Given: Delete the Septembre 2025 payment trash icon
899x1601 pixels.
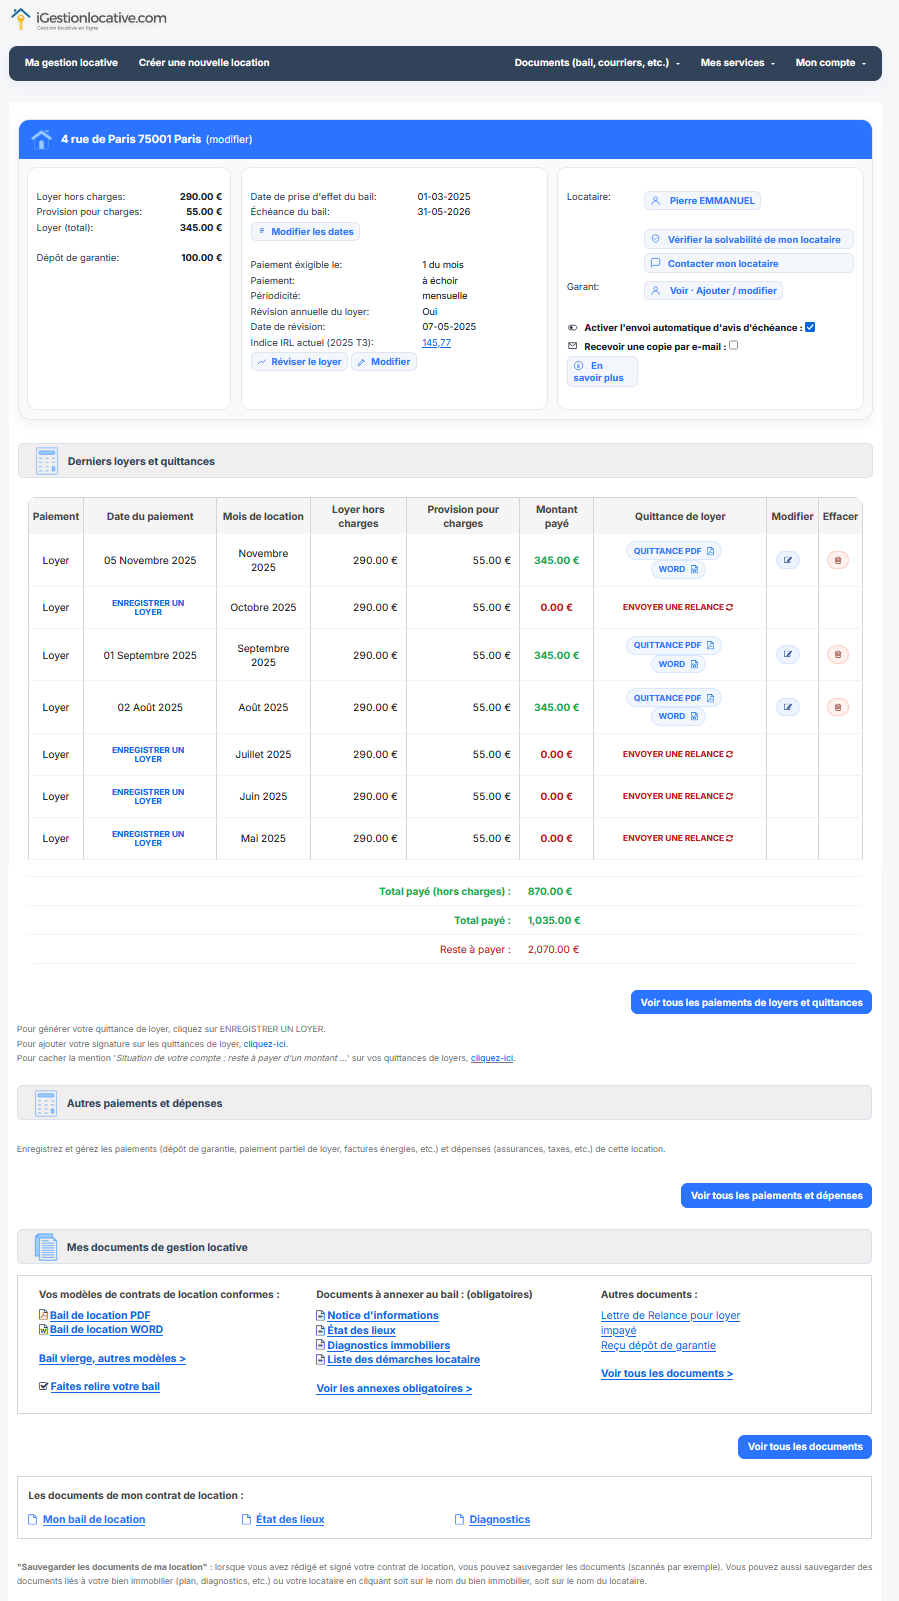Looking at the screenshot, I should pos(838,655).
